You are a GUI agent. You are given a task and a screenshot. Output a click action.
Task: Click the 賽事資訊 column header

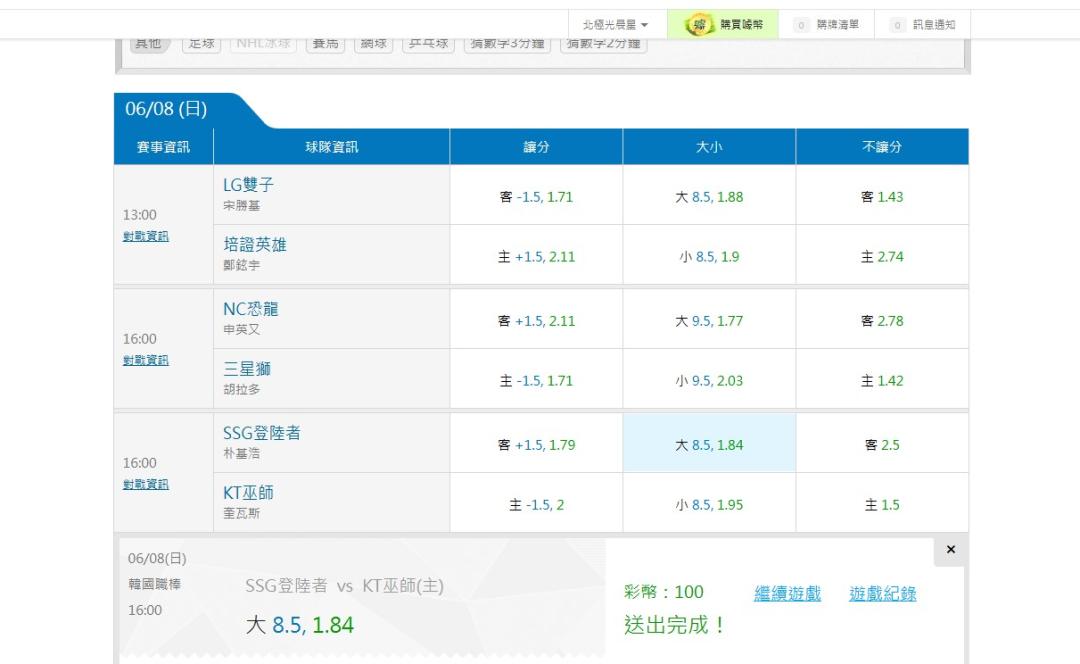pyautogui.click(x=163, y=147)
